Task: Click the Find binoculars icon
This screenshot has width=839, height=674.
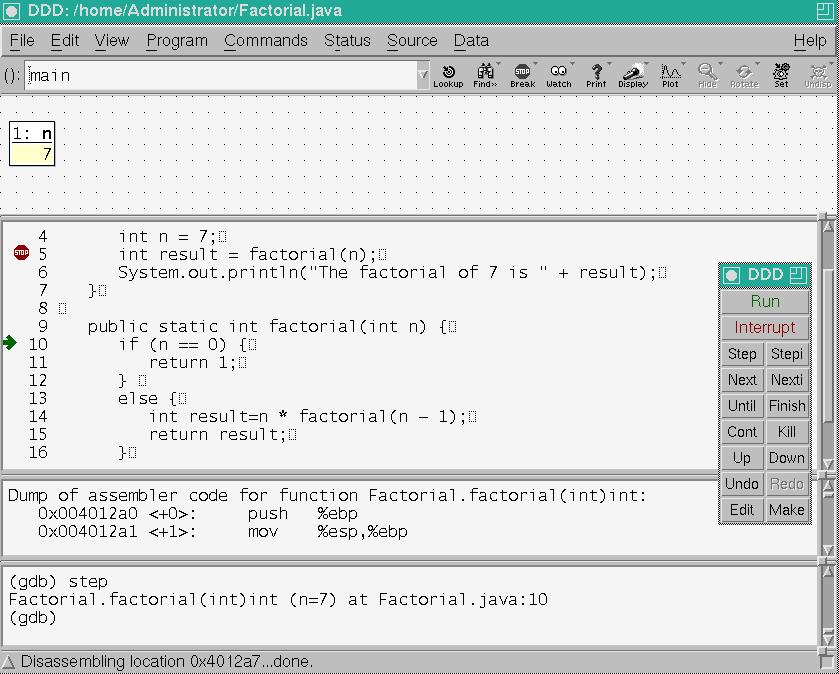Action: point(485,76)
